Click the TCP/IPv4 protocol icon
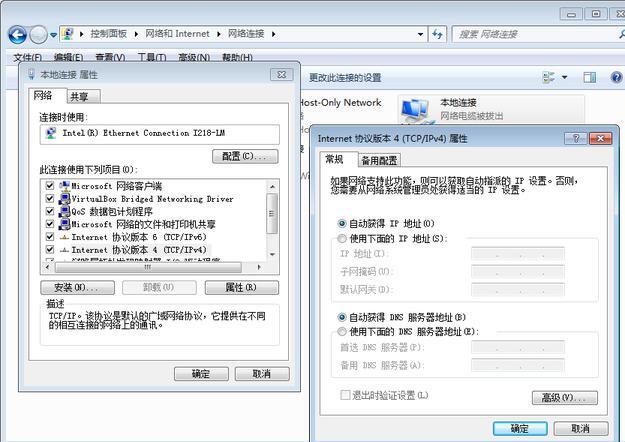The image size is (625, 442). pos(64,250)
